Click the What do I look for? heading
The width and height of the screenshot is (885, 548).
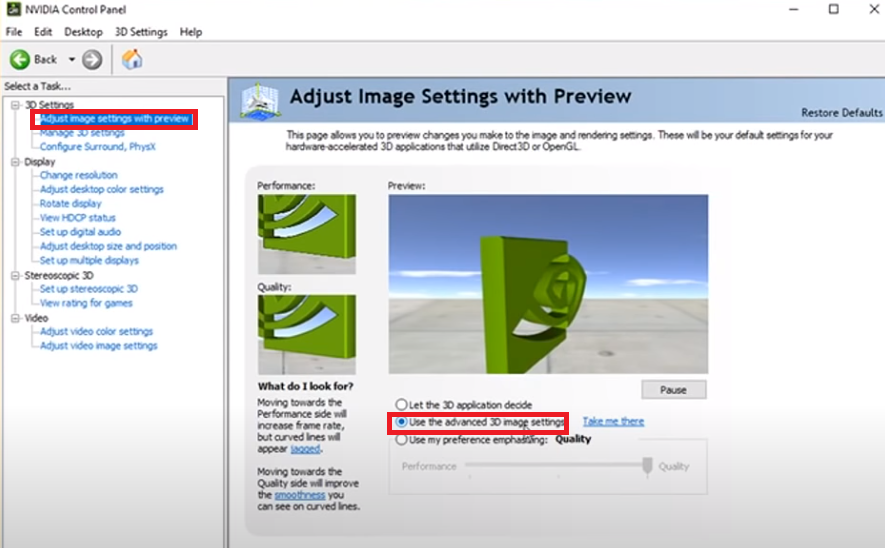click(x=305, y=387)
